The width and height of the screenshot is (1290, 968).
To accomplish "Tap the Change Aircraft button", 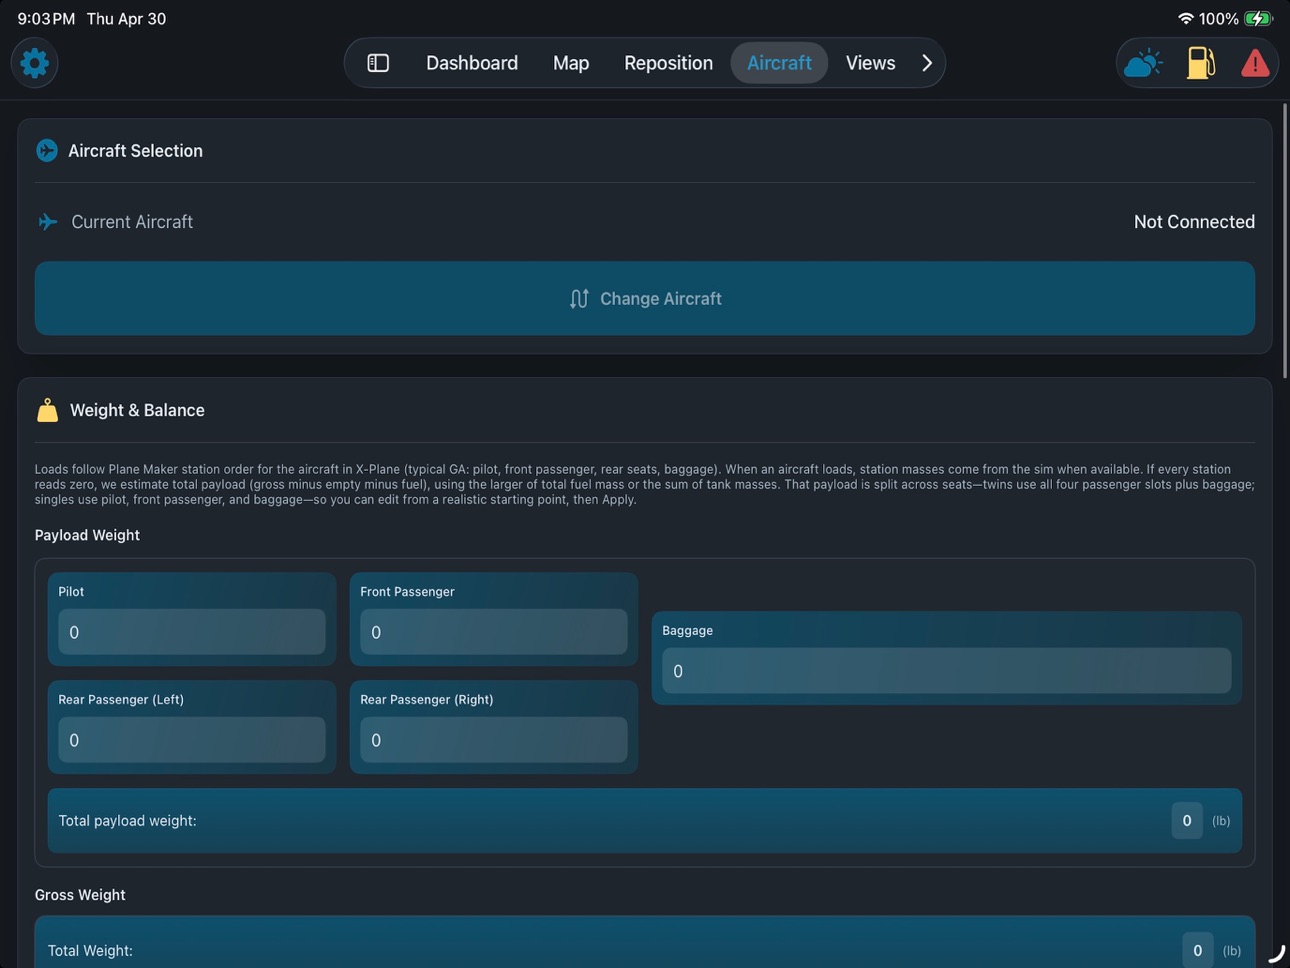I will (x=645, y=298).
